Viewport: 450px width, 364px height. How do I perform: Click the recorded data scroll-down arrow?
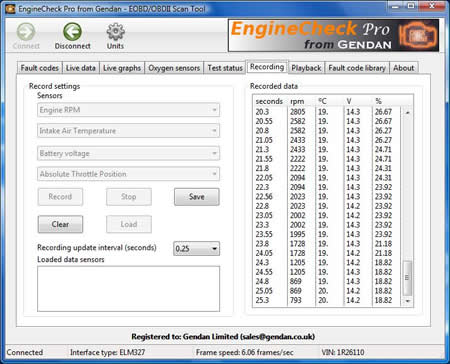[x=407, y=301]
